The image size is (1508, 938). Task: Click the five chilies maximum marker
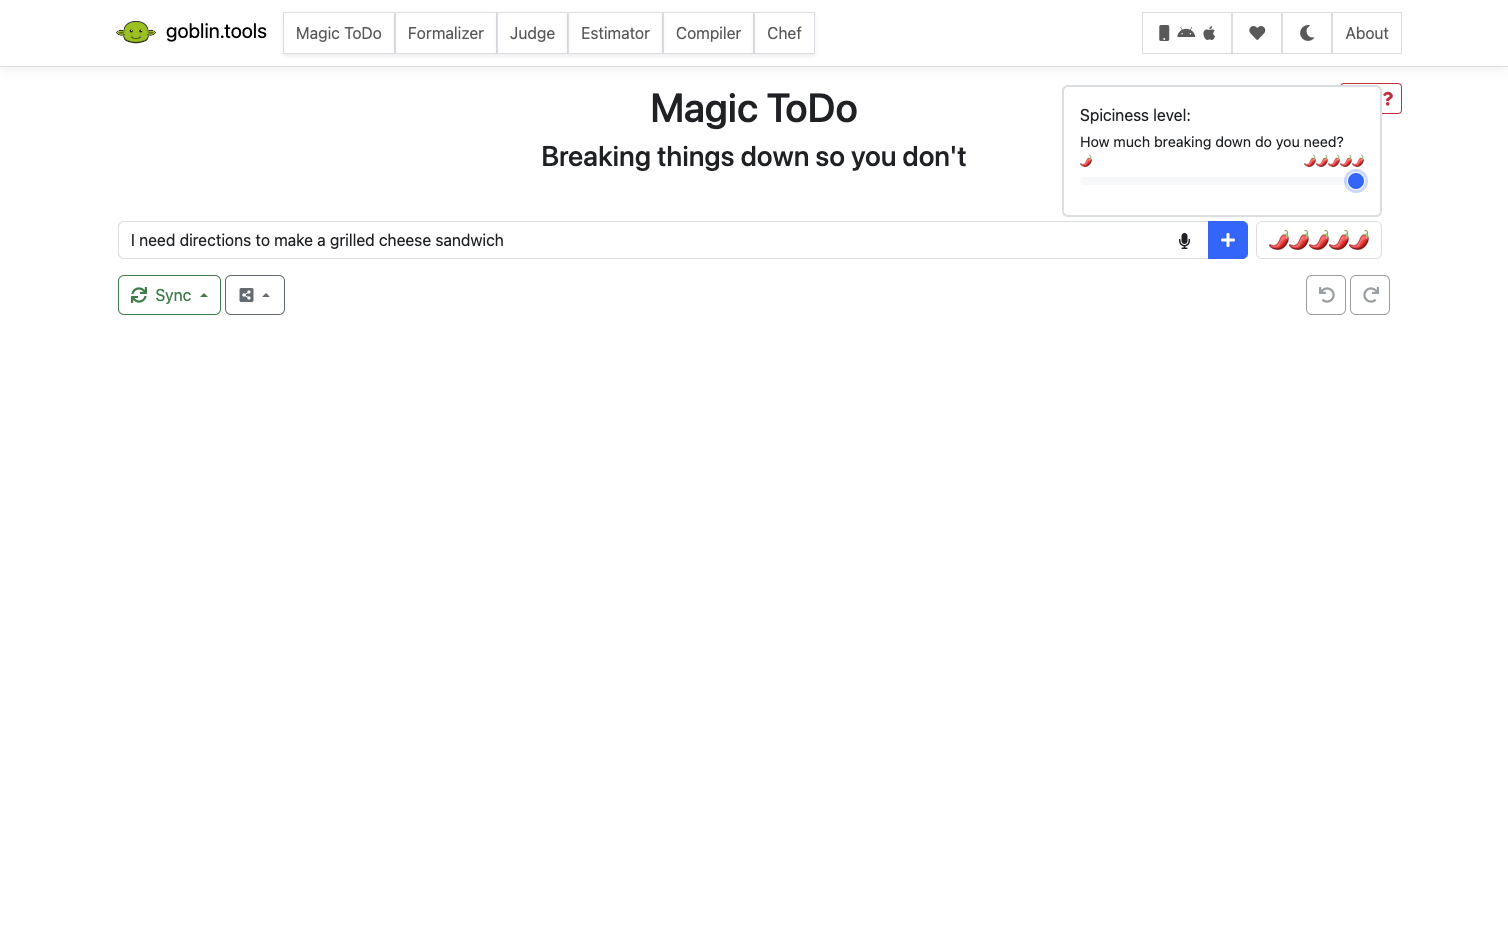1334,161
